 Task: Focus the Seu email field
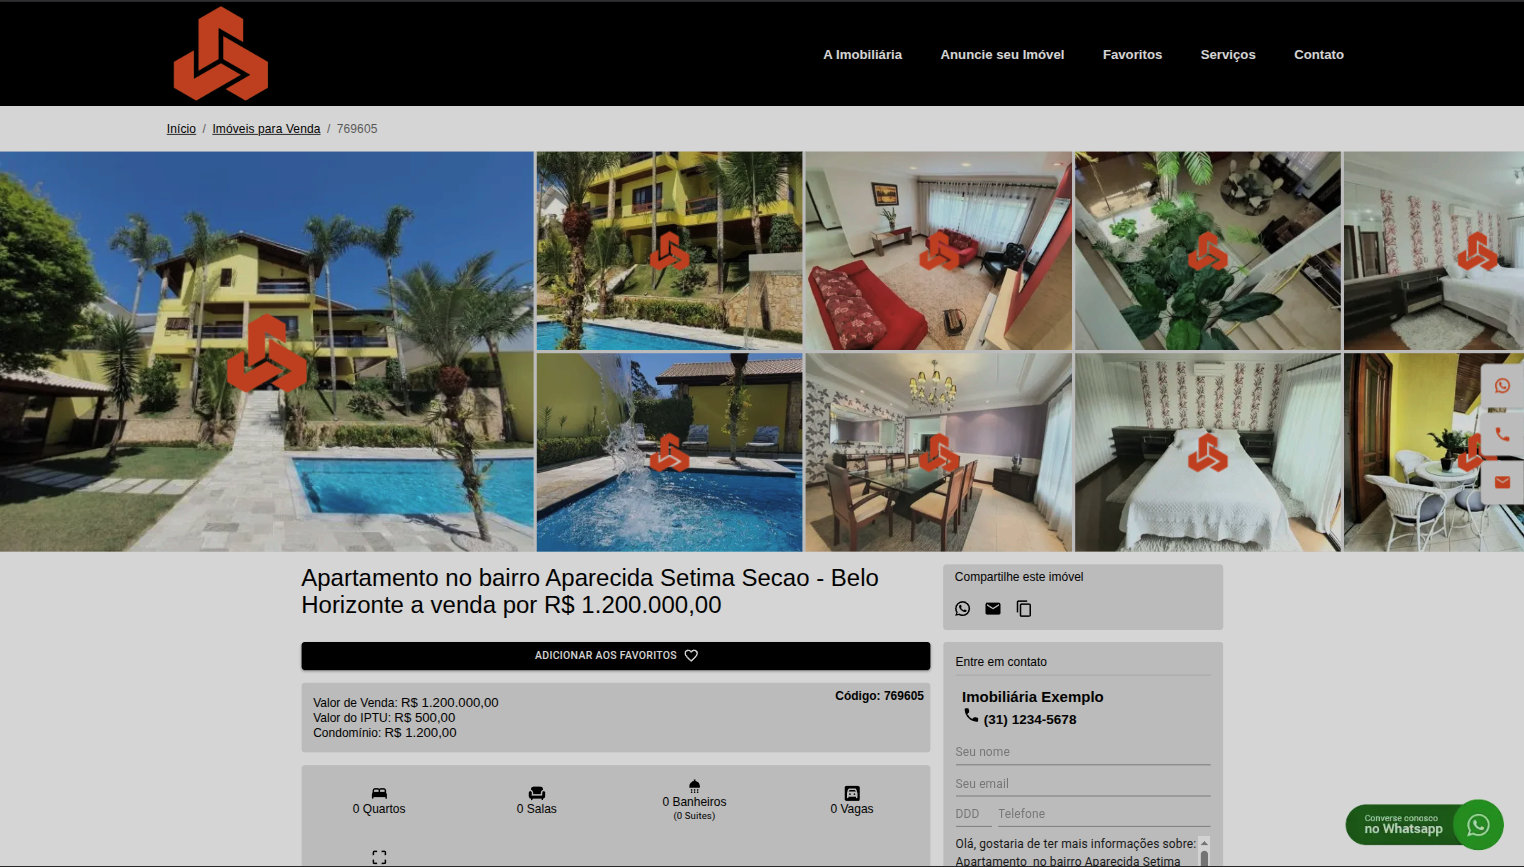tap(1082, 784)
